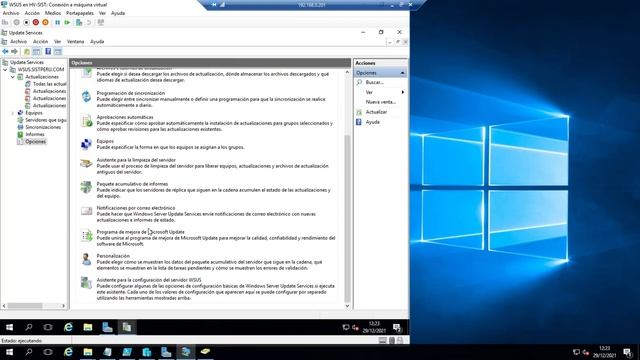The image size is (640, 360).
Task: Click the Up one level folder icon
Action: tap(27, 51)
